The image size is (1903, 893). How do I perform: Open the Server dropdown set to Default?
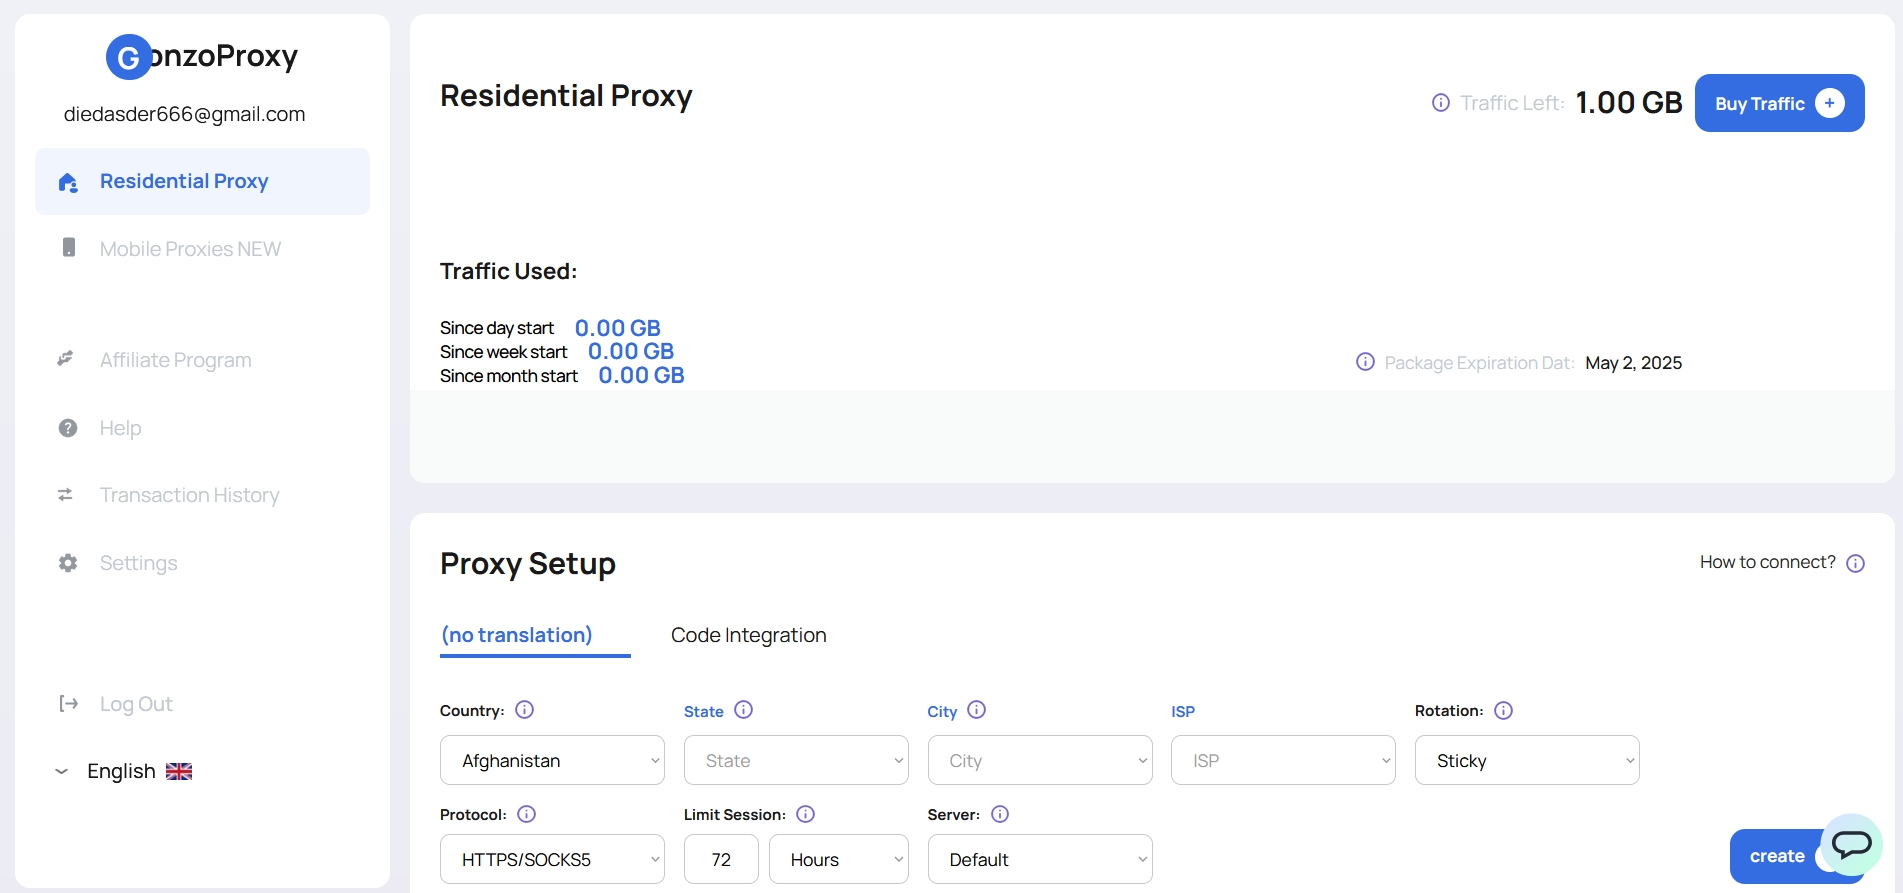click(1039, 860)
